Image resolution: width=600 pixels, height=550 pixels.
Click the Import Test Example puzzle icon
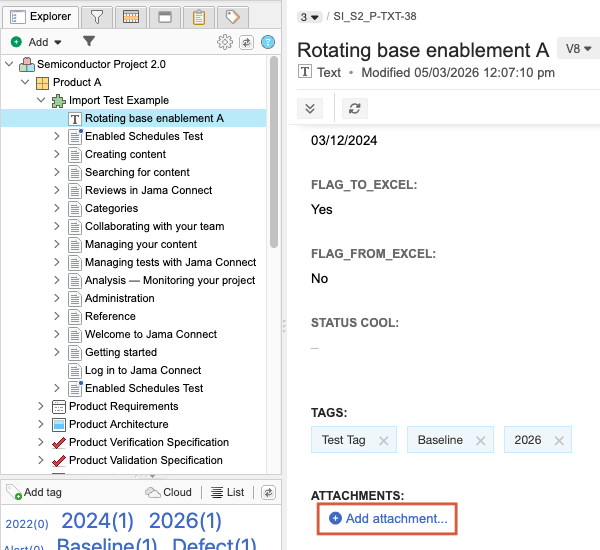[x=59, y=101]
